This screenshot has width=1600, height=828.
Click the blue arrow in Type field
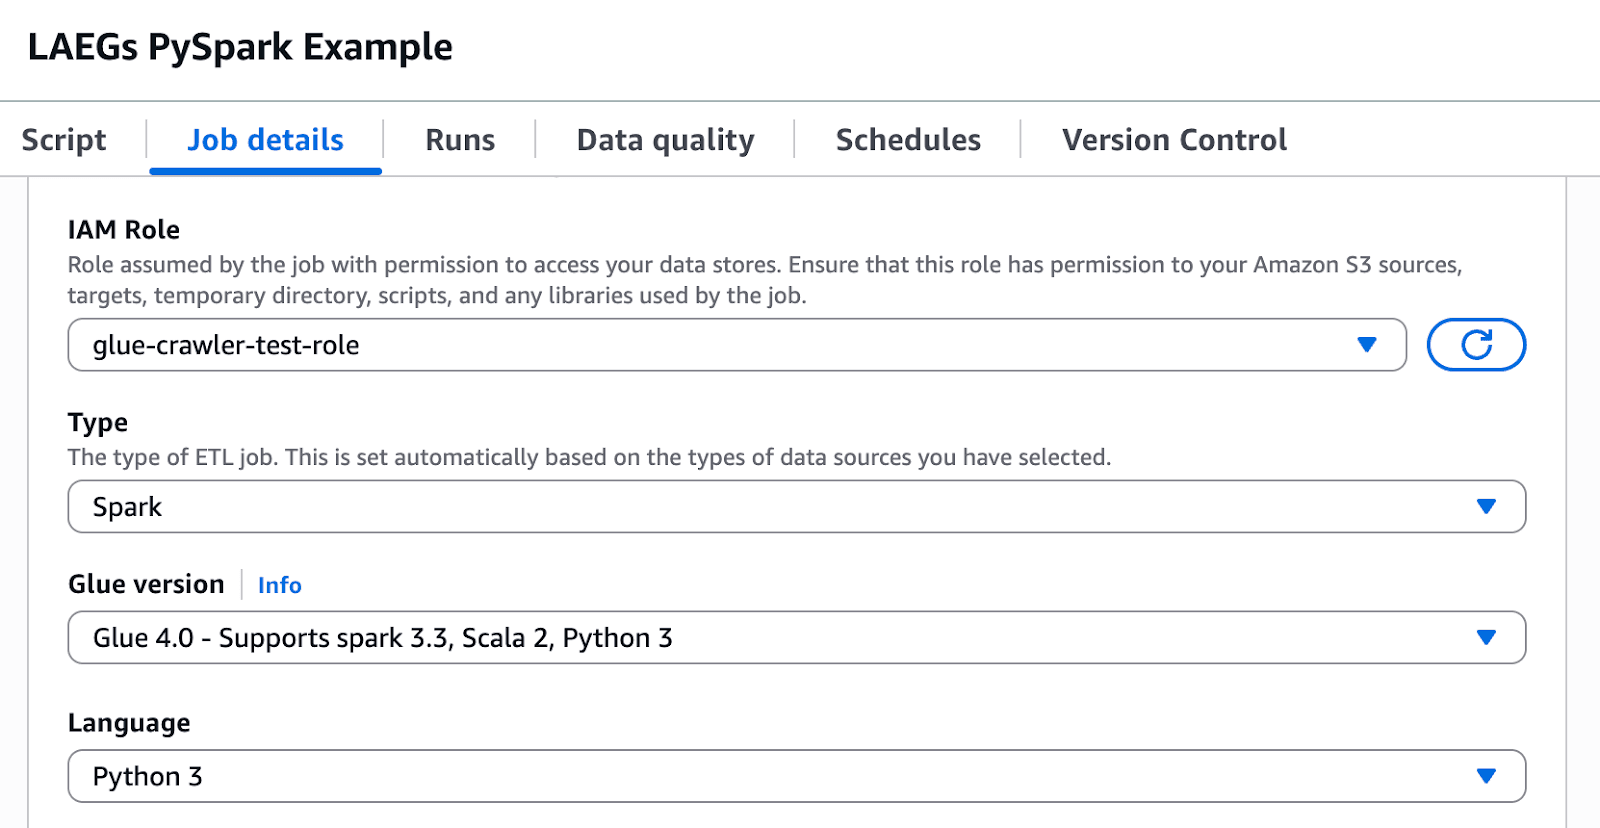(1486, 507)
